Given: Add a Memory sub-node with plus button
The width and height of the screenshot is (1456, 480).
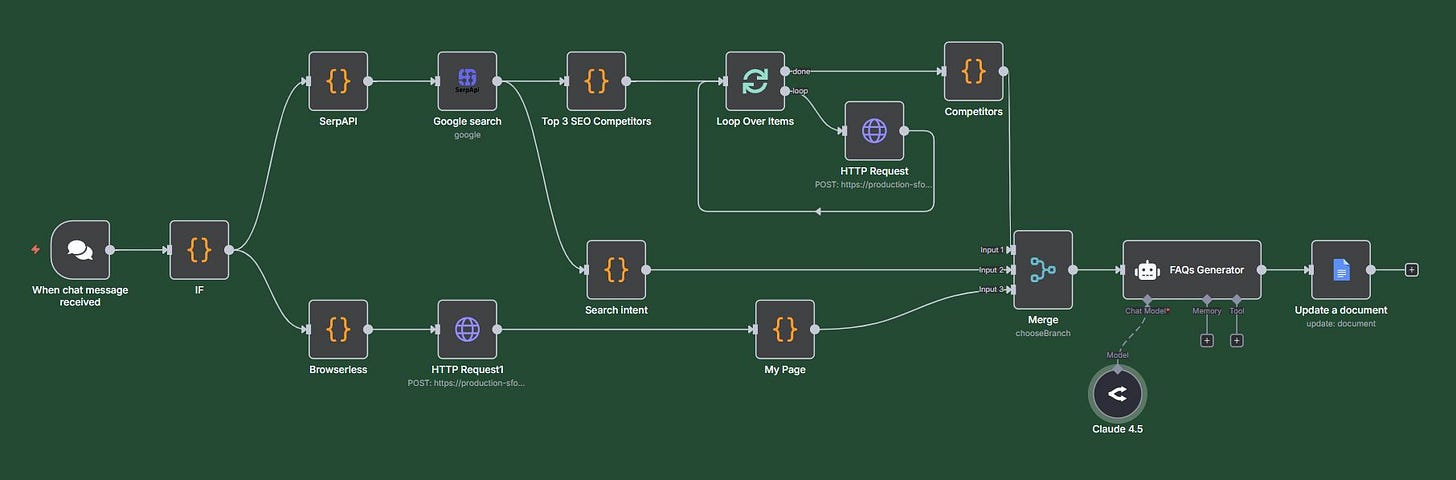Looking at the screenshot, I should pyautogui.click(x=1207, y=341).
